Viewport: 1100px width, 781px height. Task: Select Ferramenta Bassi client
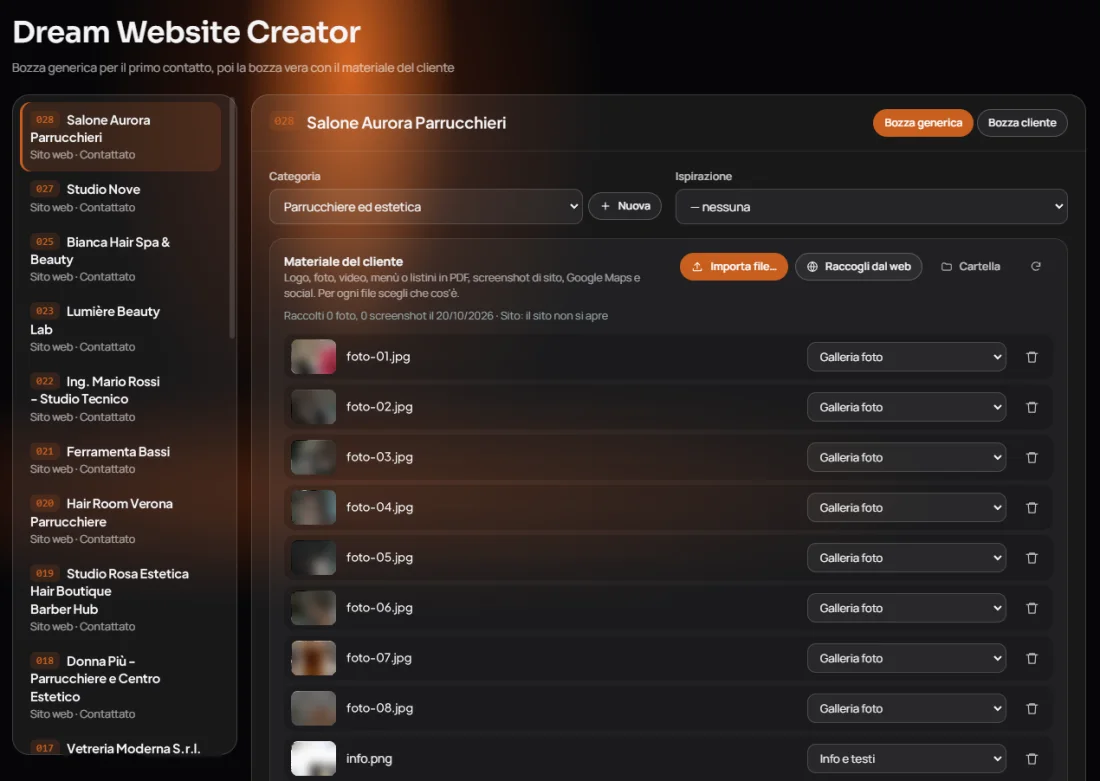click(x=121, y=460)
